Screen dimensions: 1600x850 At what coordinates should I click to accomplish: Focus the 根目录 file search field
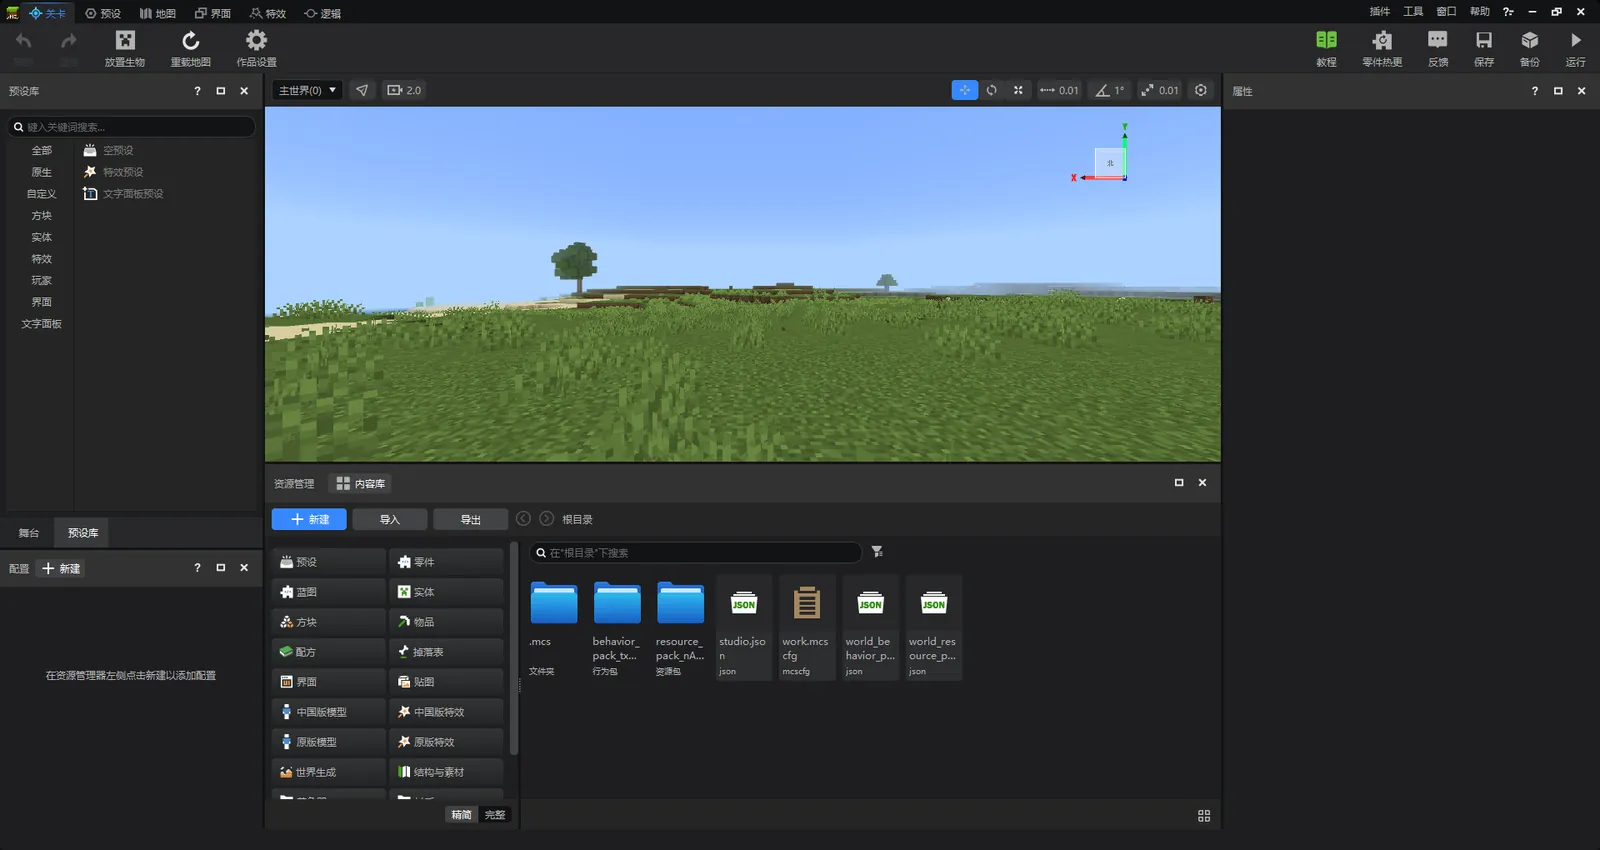[696, 553]
